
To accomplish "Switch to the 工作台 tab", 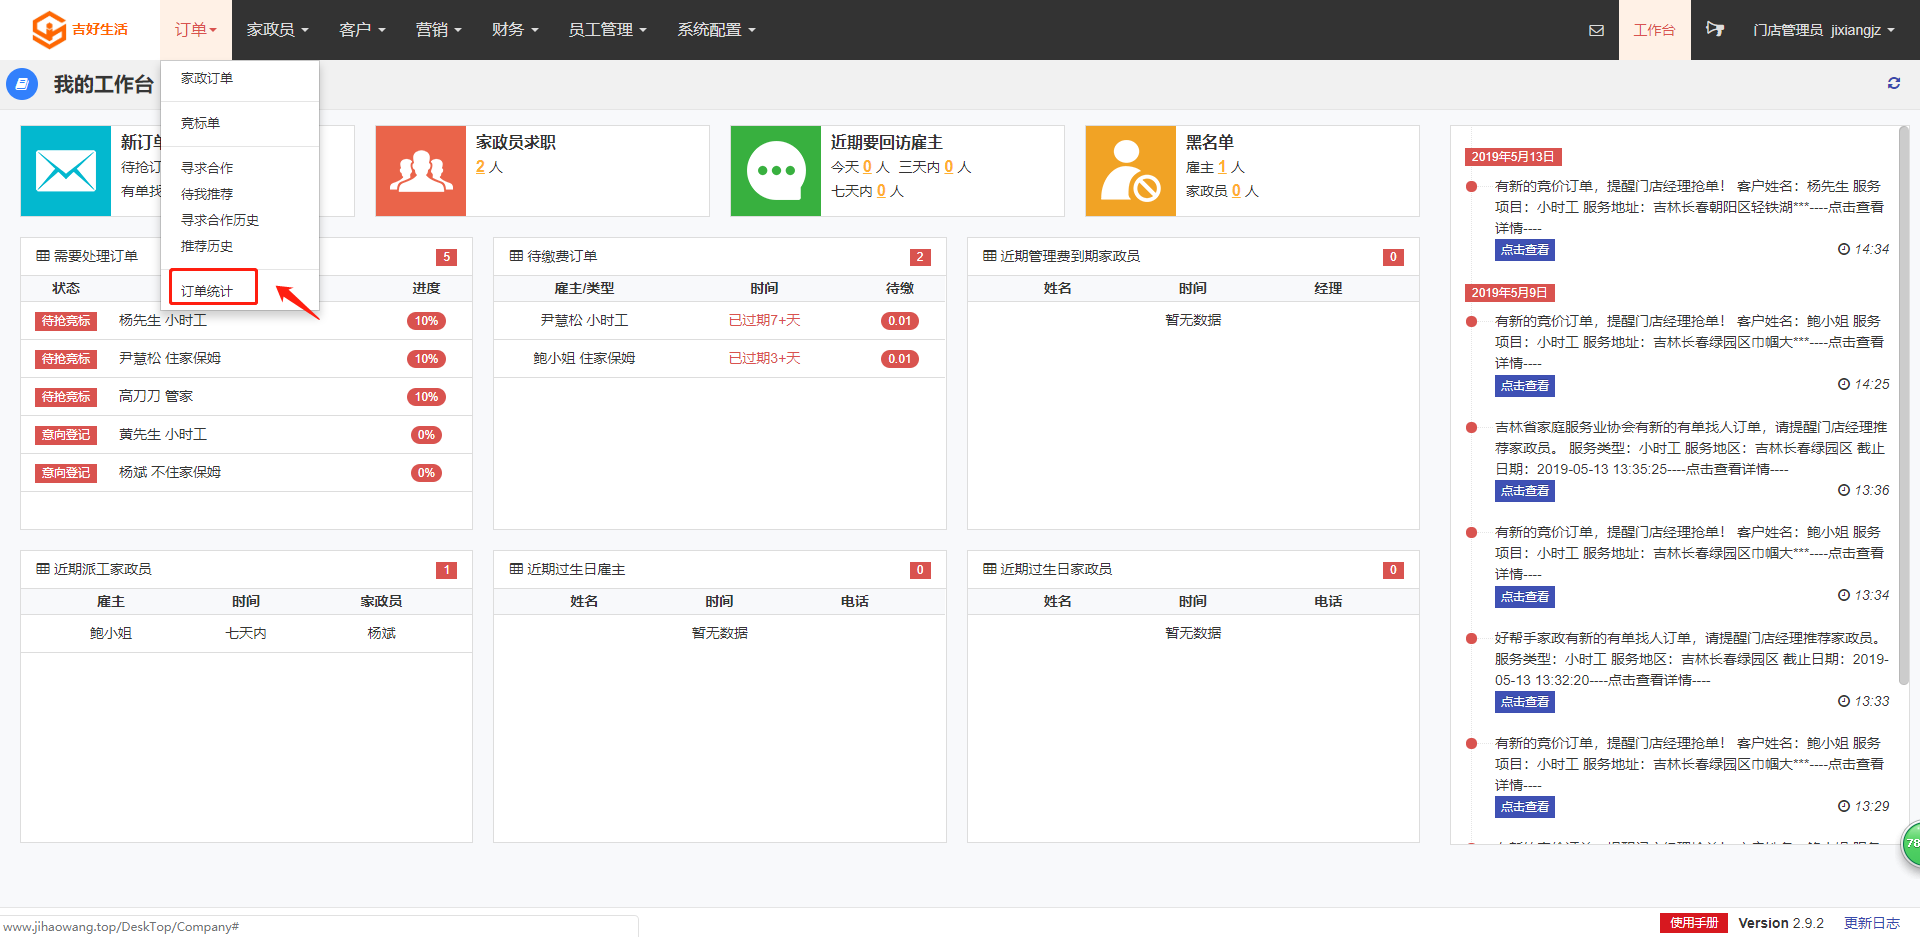I will click(1654, 30).
